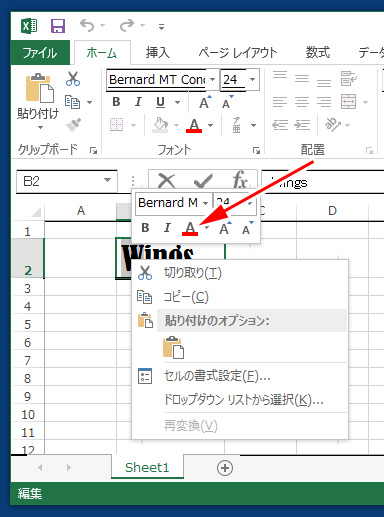Switch to the 数式 tab
This screenshot has height=517, width=384.
pyautogui.click(x=318, y=53)
